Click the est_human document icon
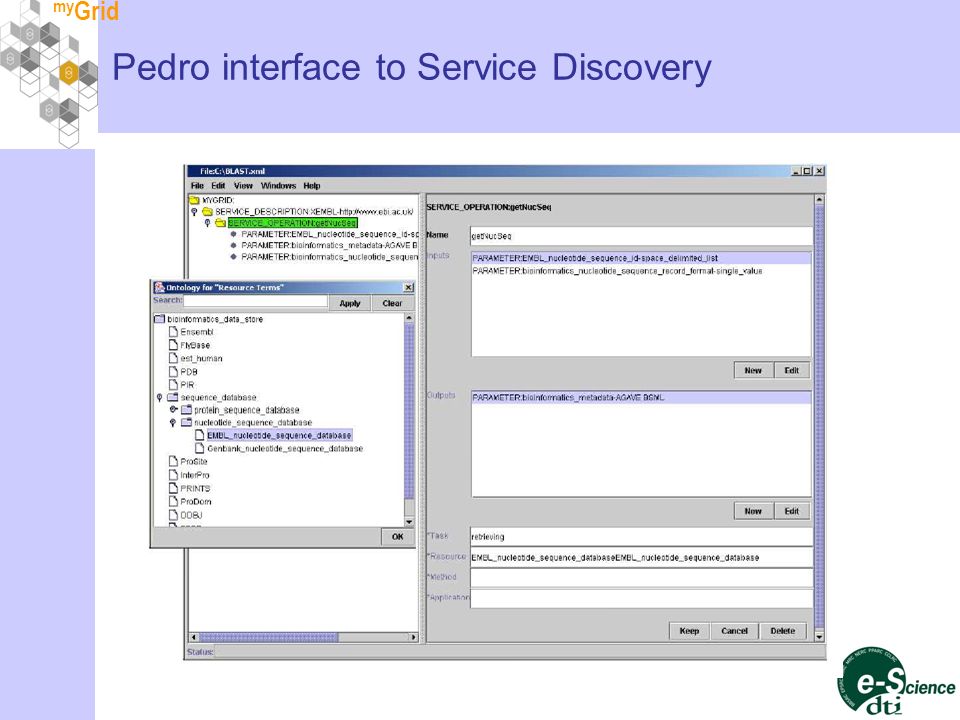Viewport: 960px width, 720px height. tap(173, 358)
